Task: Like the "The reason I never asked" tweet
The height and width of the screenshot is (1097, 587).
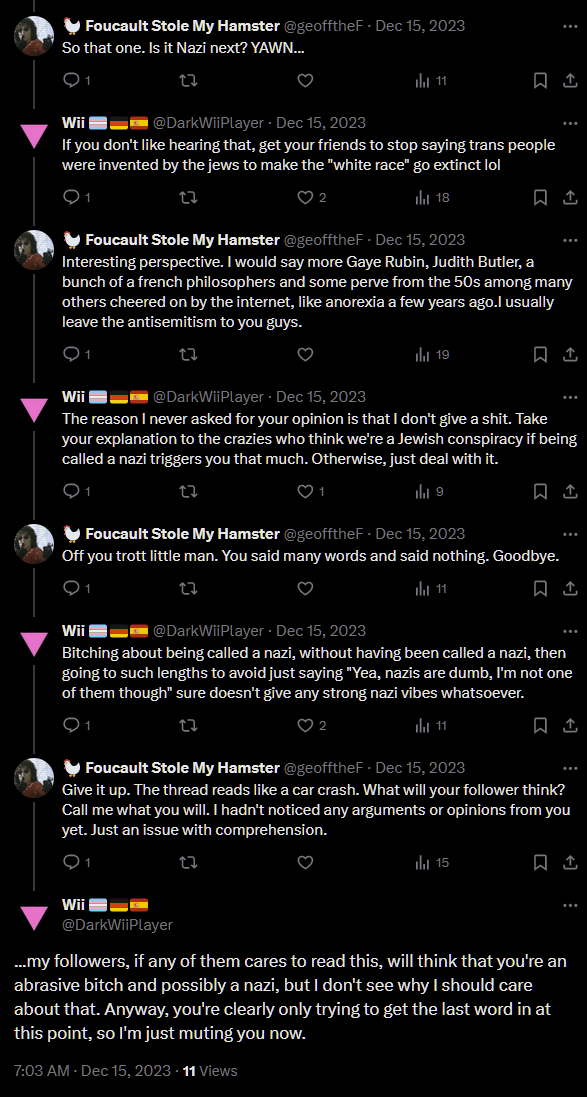Action: pyautogui.click(x=305, y=492)
